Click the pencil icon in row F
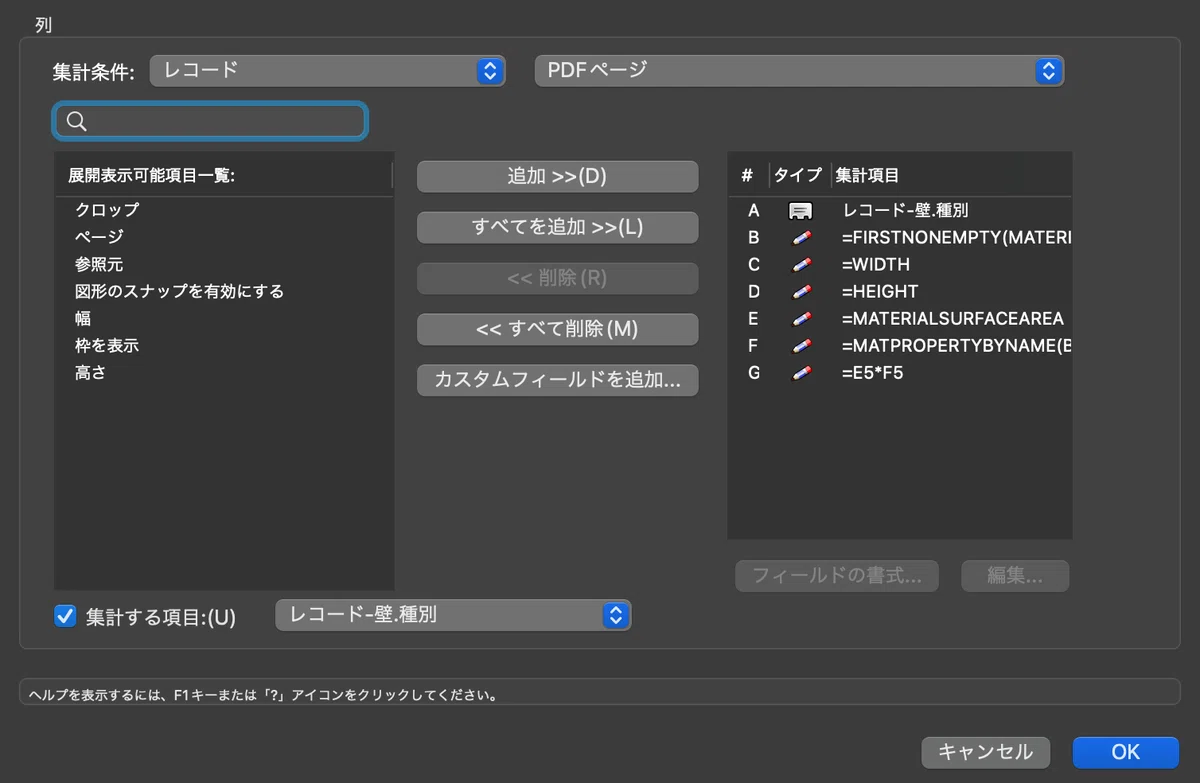1200x783 pixels. click(x=800, y=346)
